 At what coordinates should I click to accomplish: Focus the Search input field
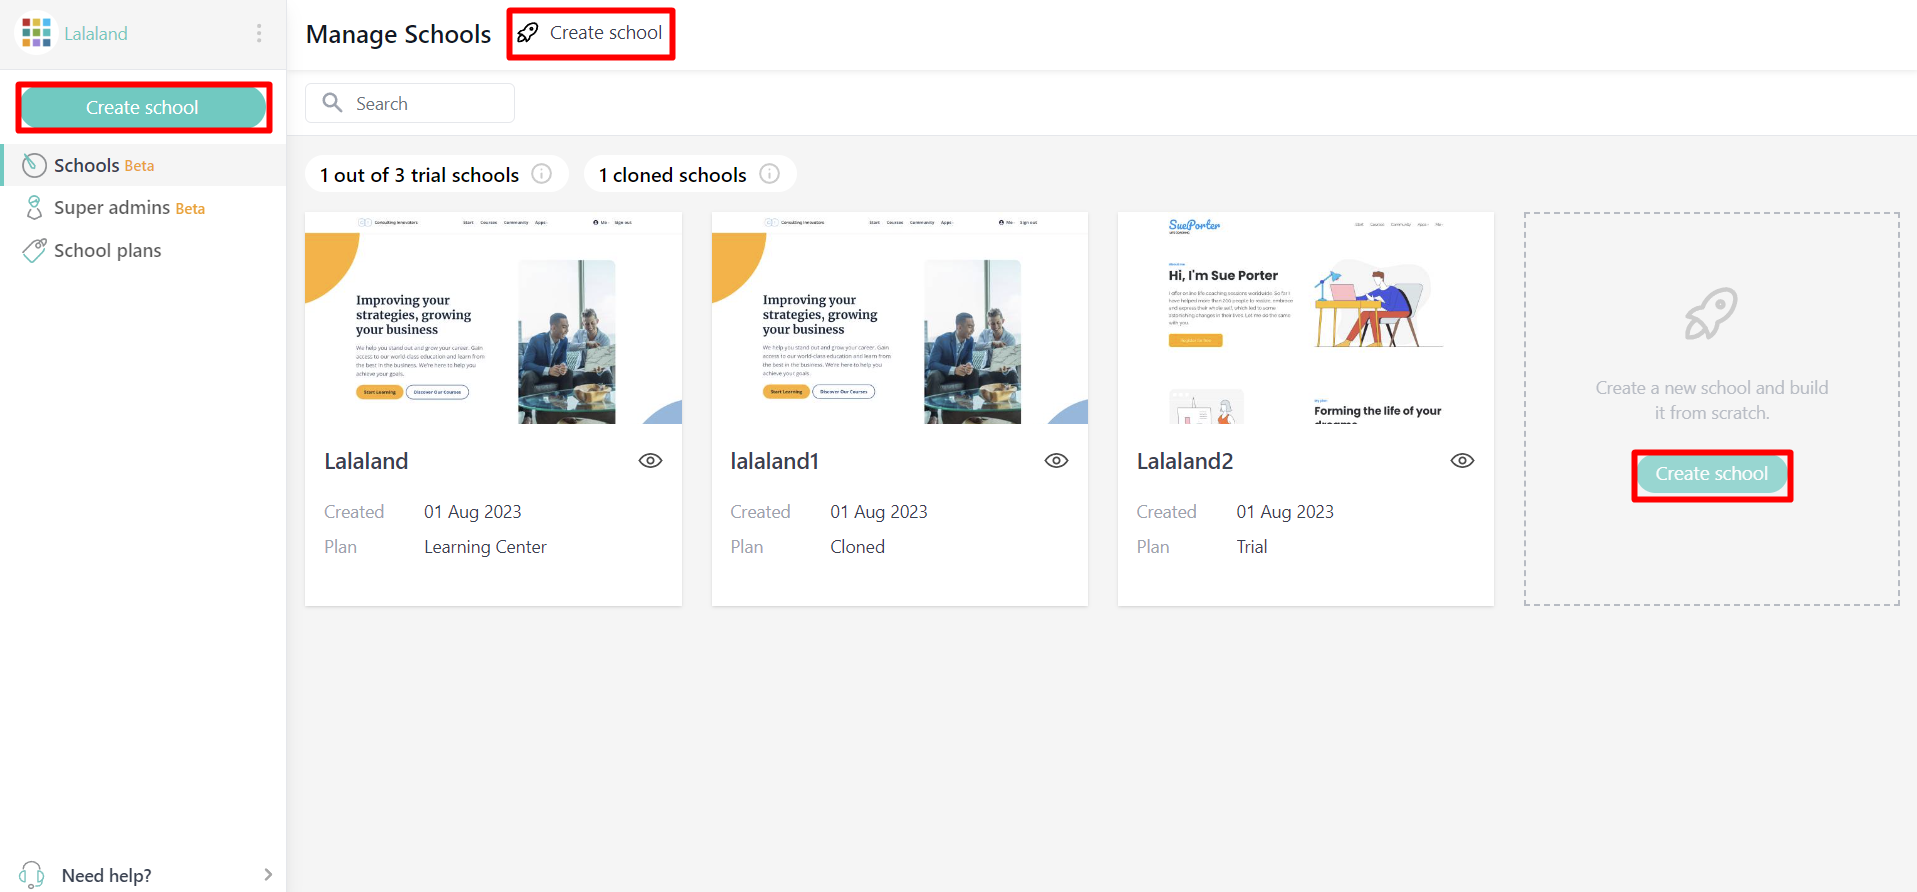pos(430,104)
